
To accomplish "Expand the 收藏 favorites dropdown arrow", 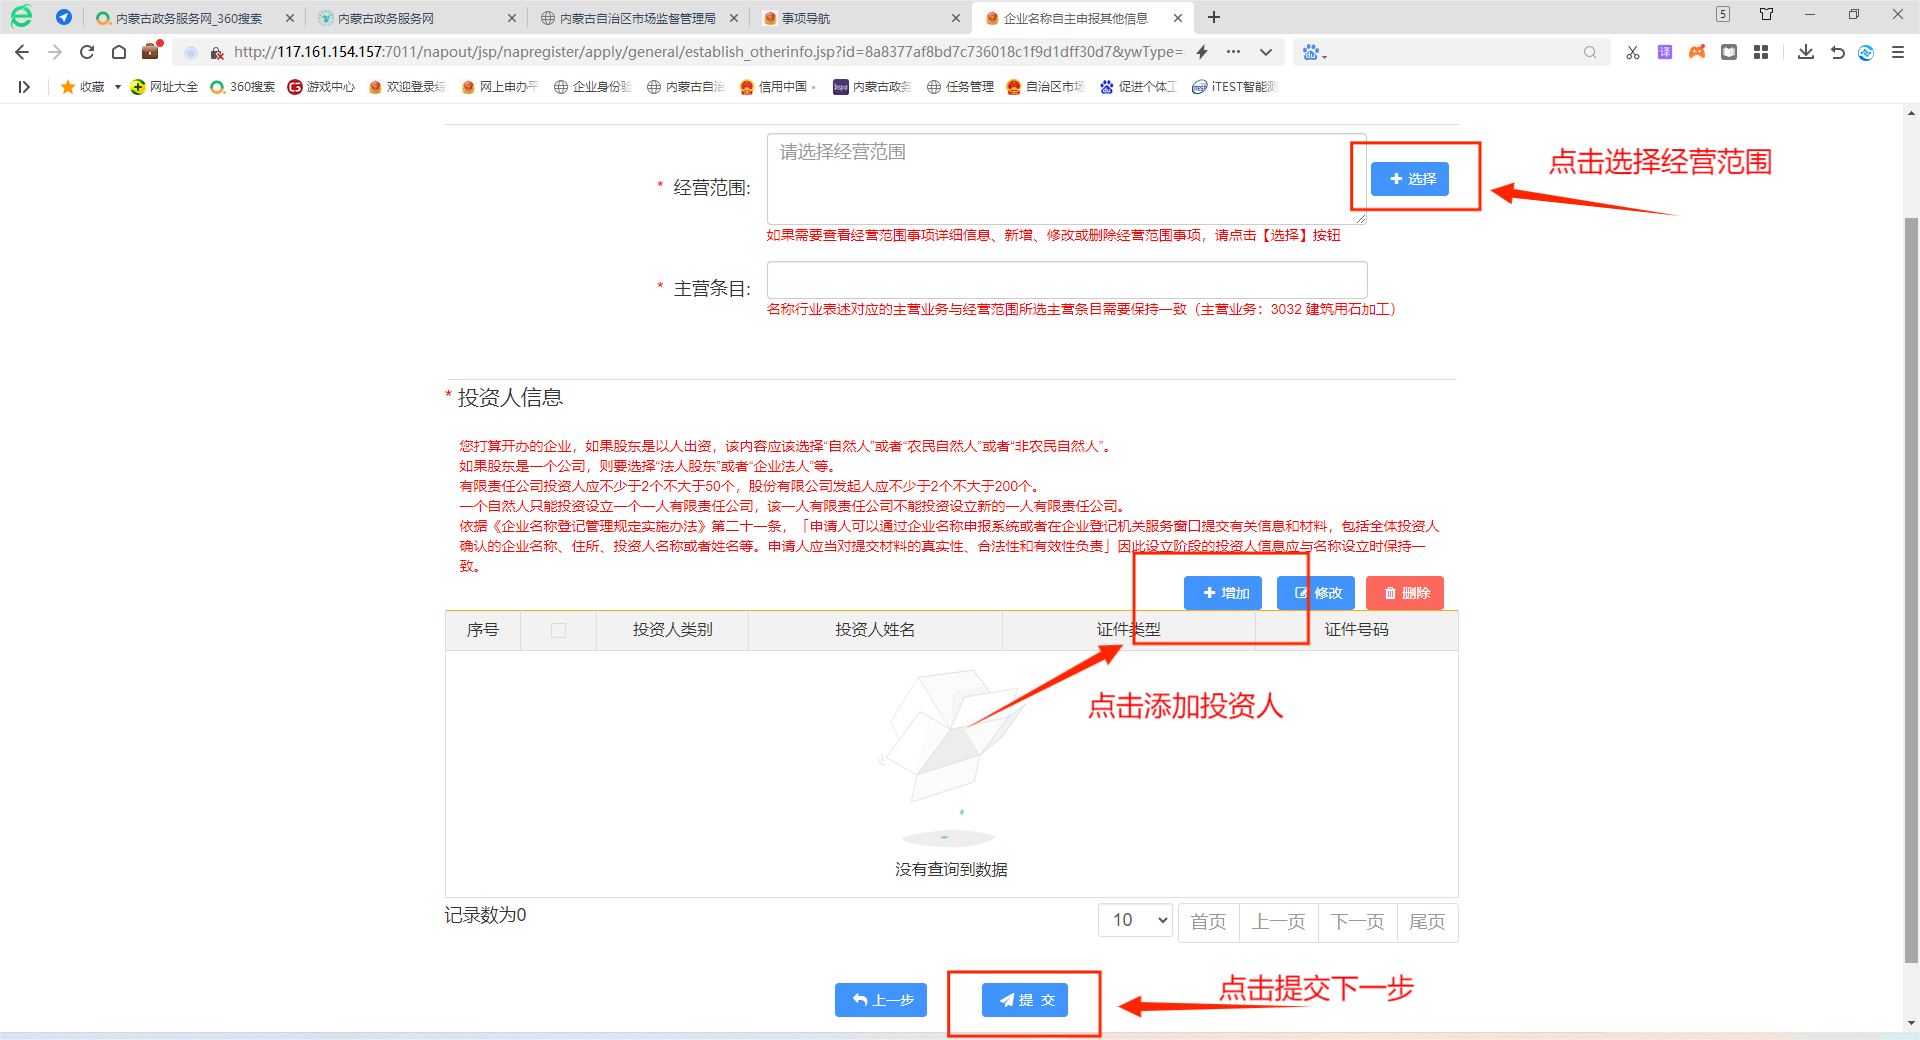I will click(117, 87).
